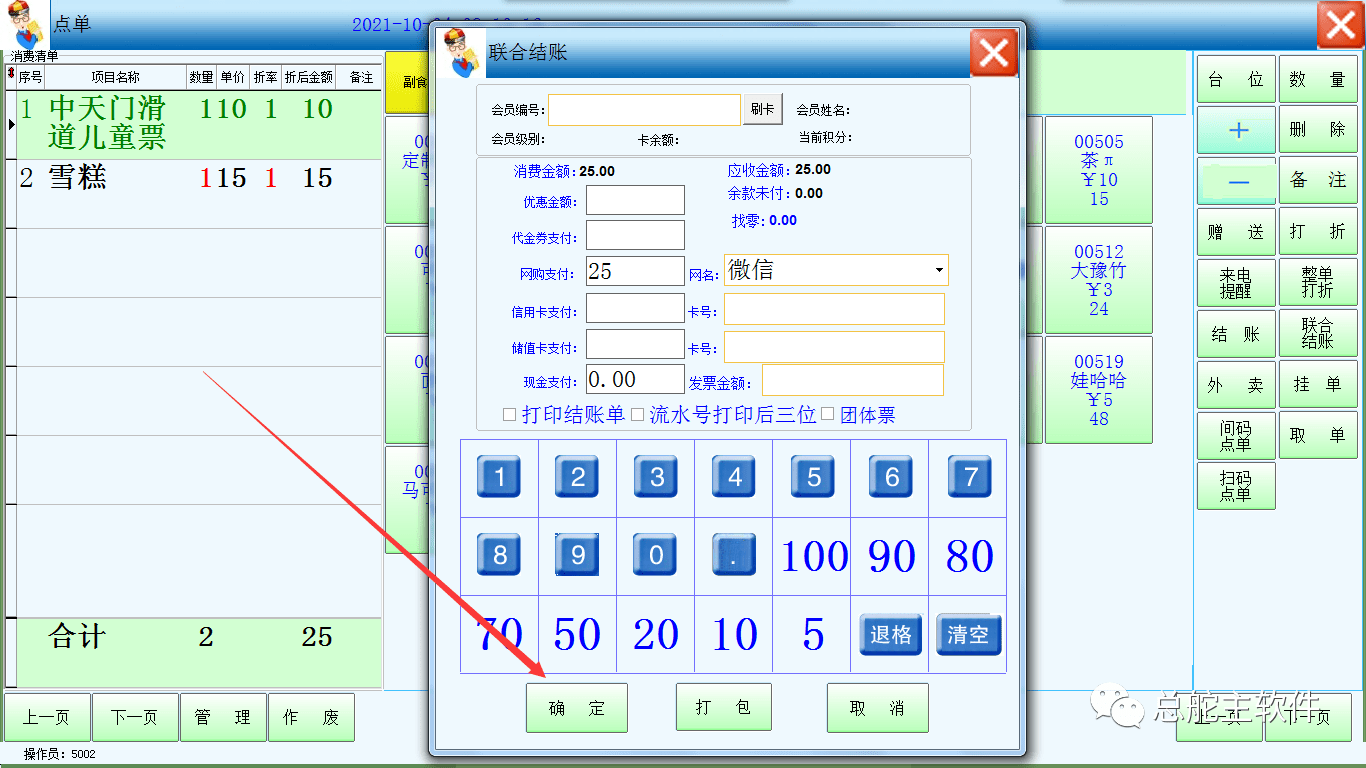Choose quick amount 20

point(656,634)
